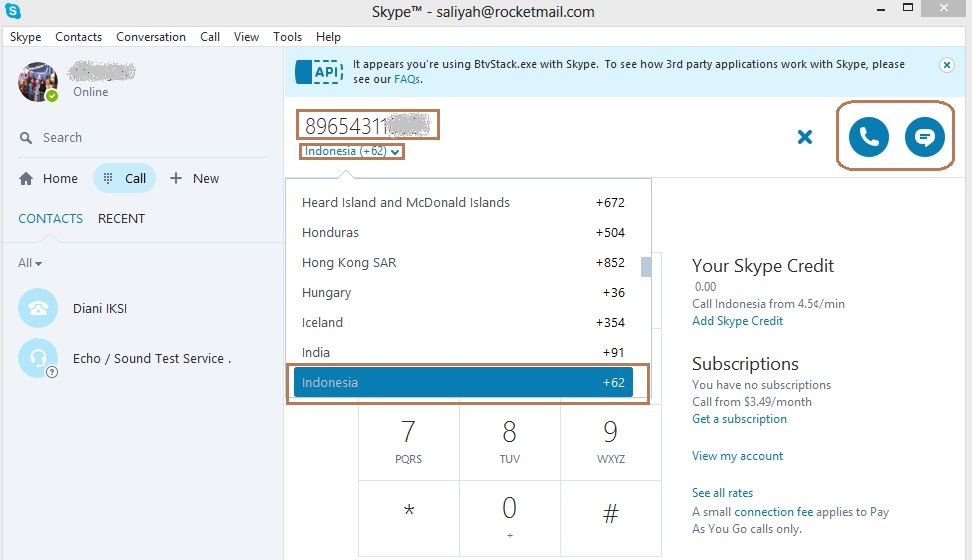Select highlighted Indonesia +62 entry

tap(463, 382)
